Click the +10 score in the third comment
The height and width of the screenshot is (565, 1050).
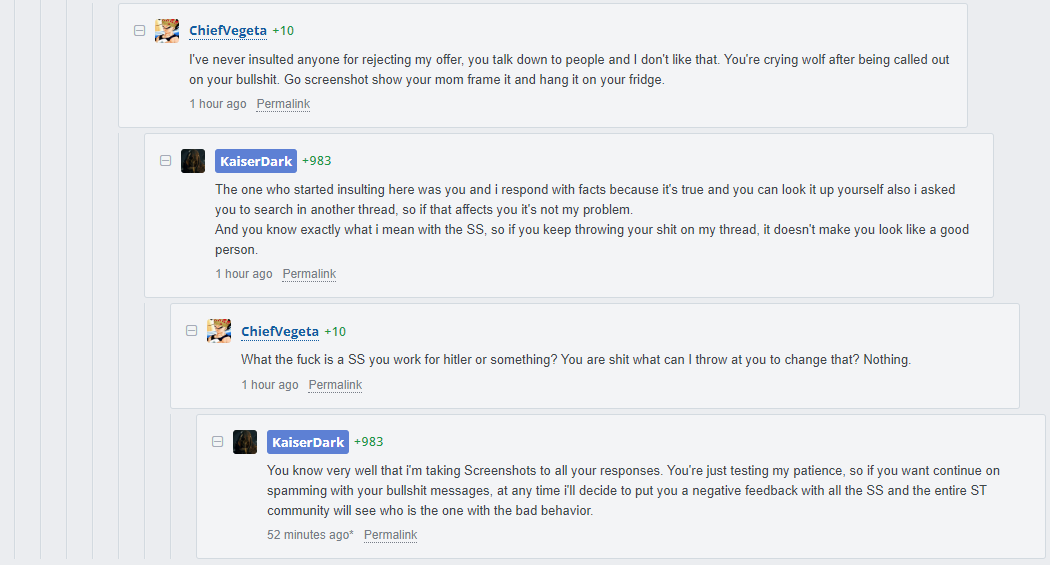[335, 331]
